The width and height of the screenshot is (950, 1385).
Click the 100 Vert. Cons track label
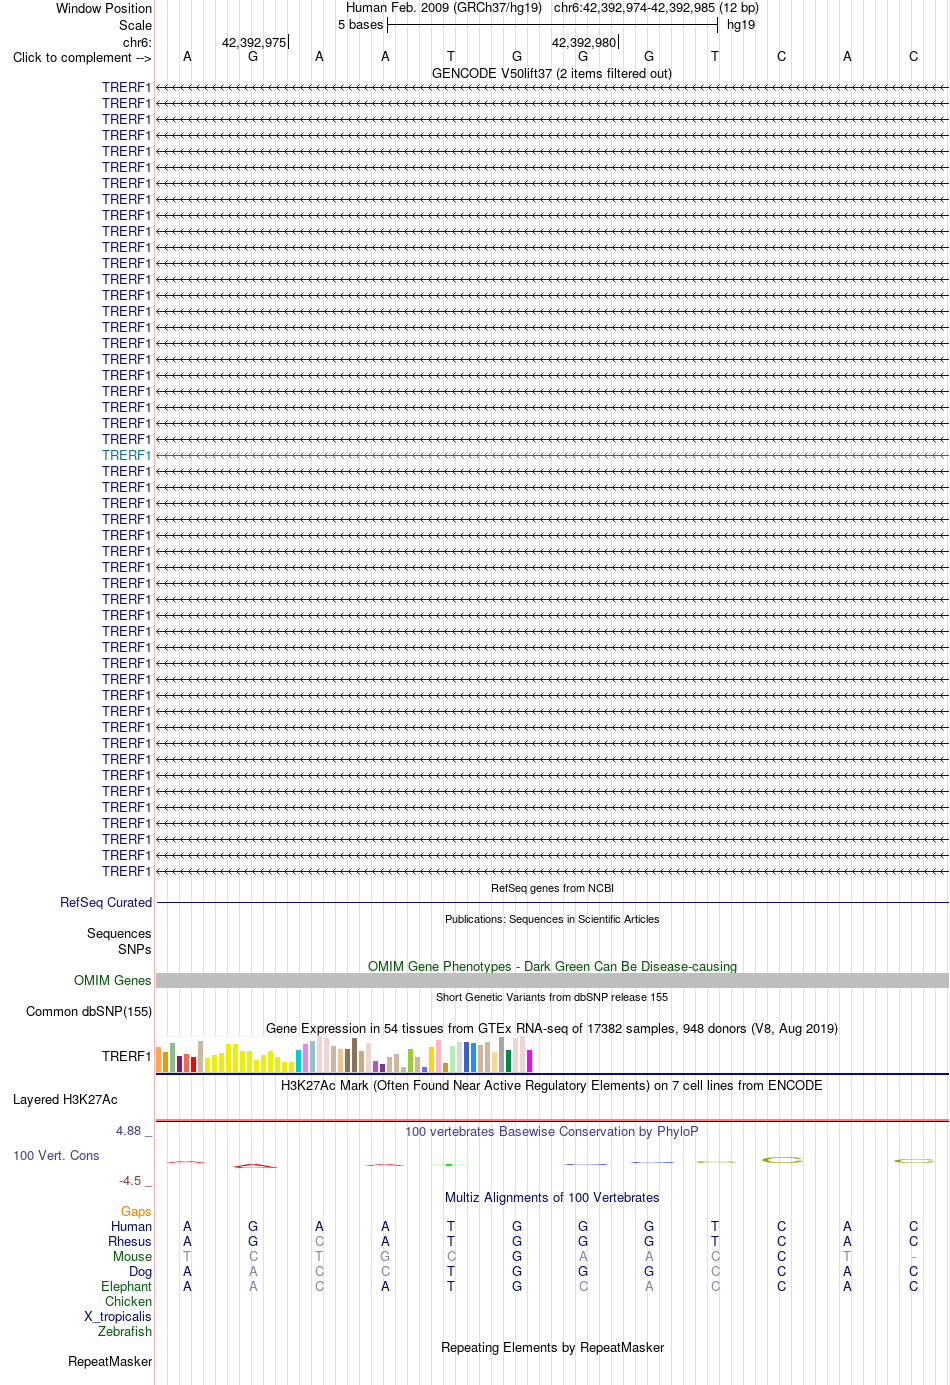point(56,1155)
